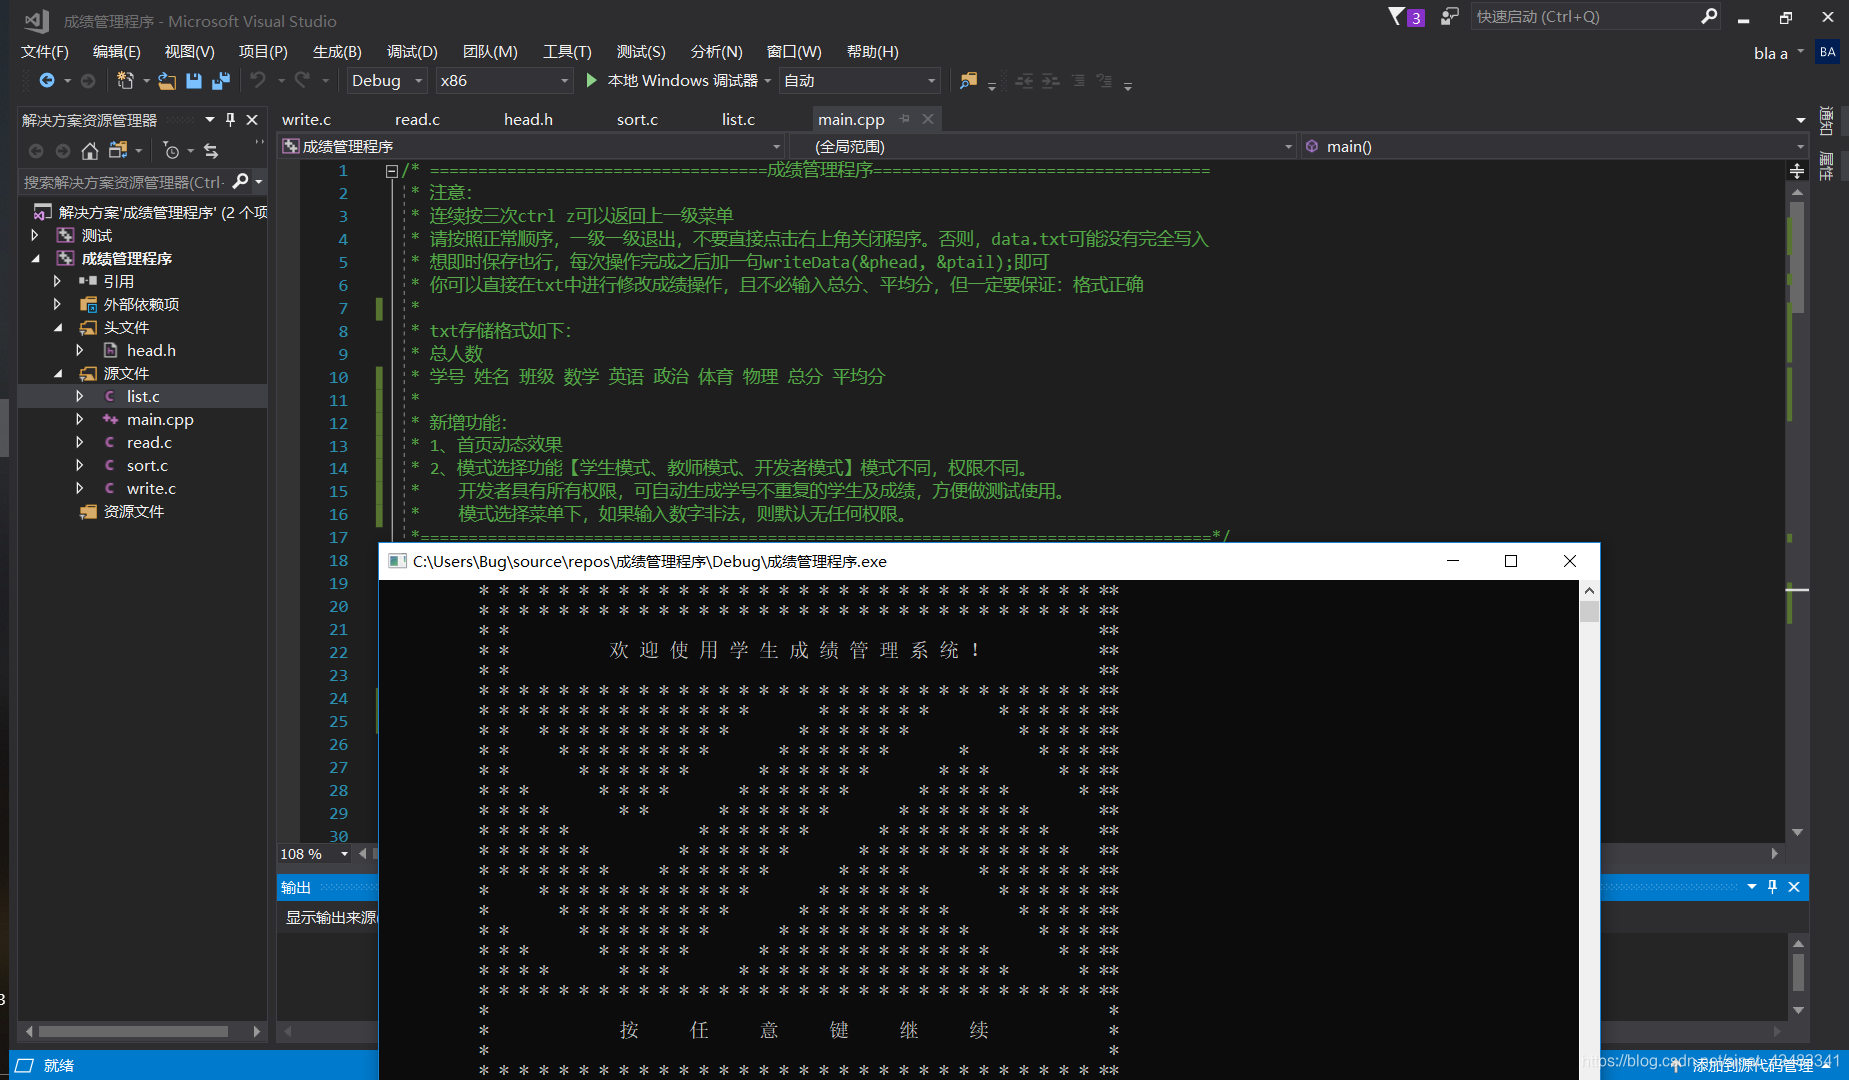Click the Solution Explorer search field
Screen dimensions: 1849x1080
point(124,182)
